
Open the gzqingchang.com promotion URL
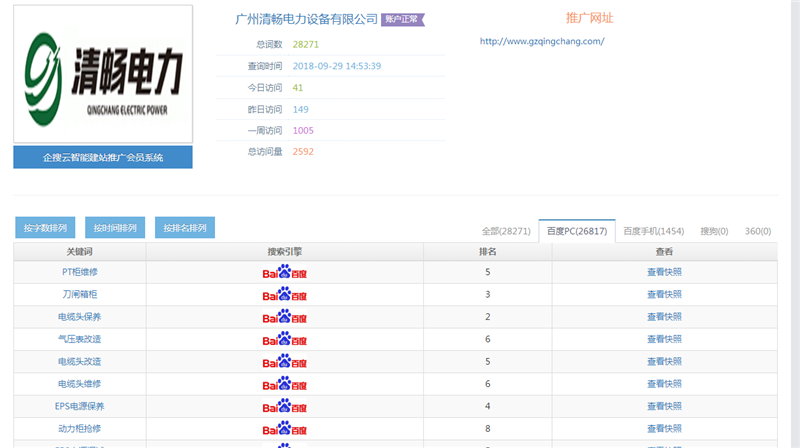point(542,41)
